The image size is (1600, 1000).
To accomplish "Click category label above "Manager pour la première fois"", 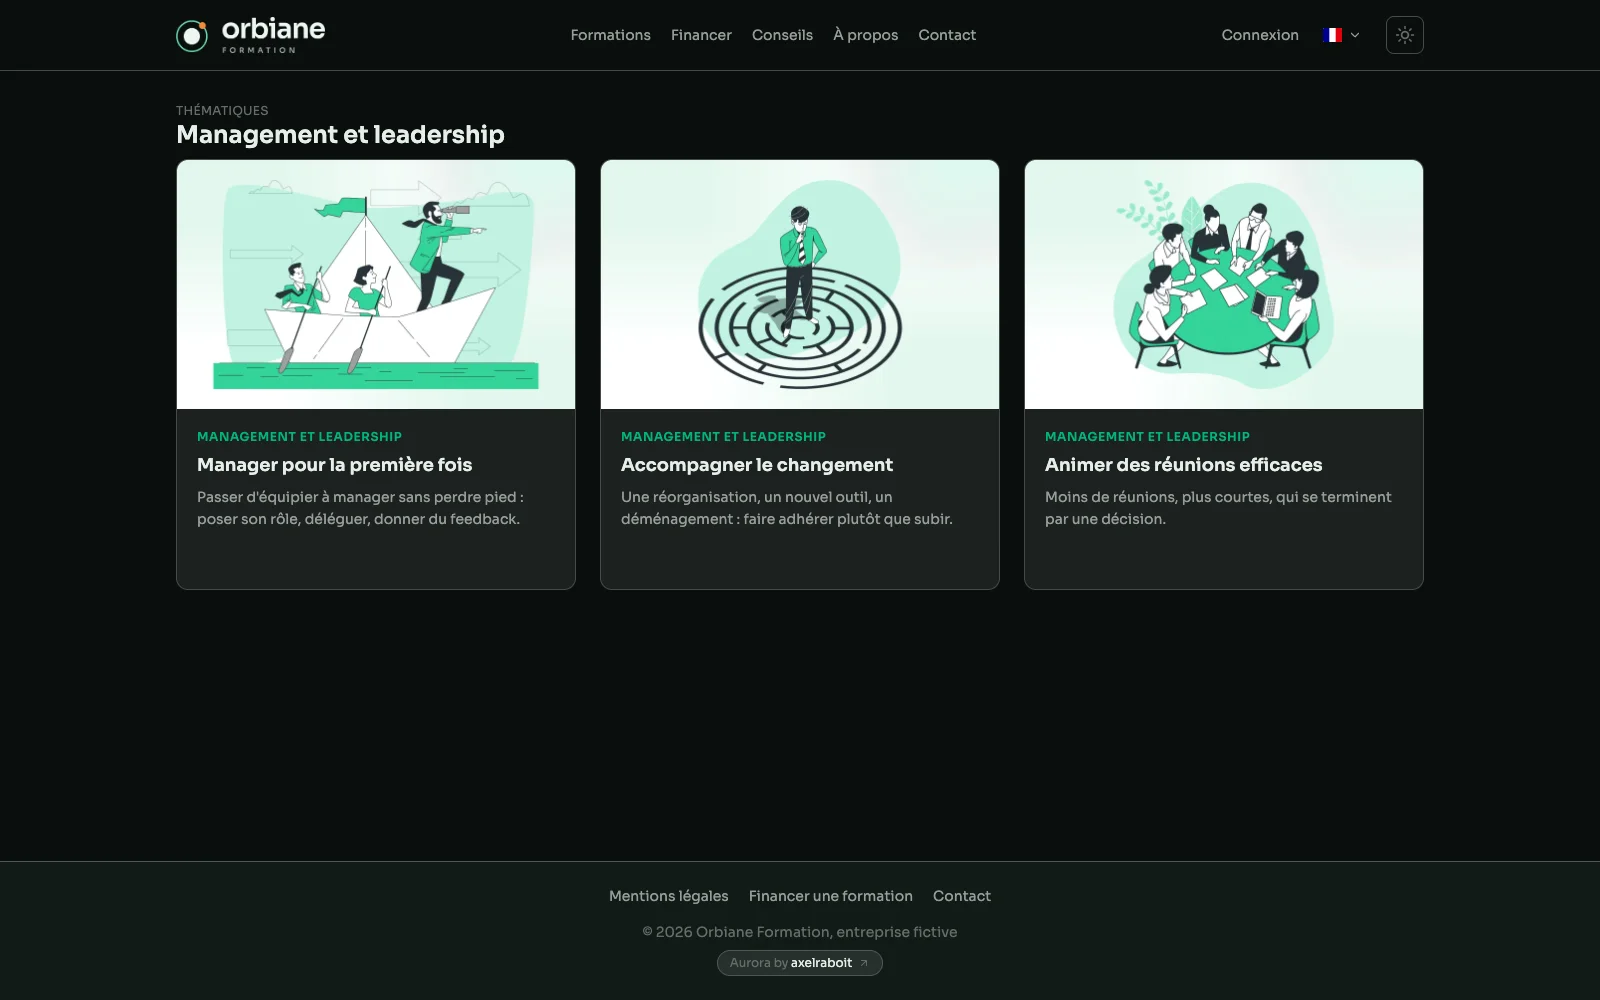I will coord(299,437).
